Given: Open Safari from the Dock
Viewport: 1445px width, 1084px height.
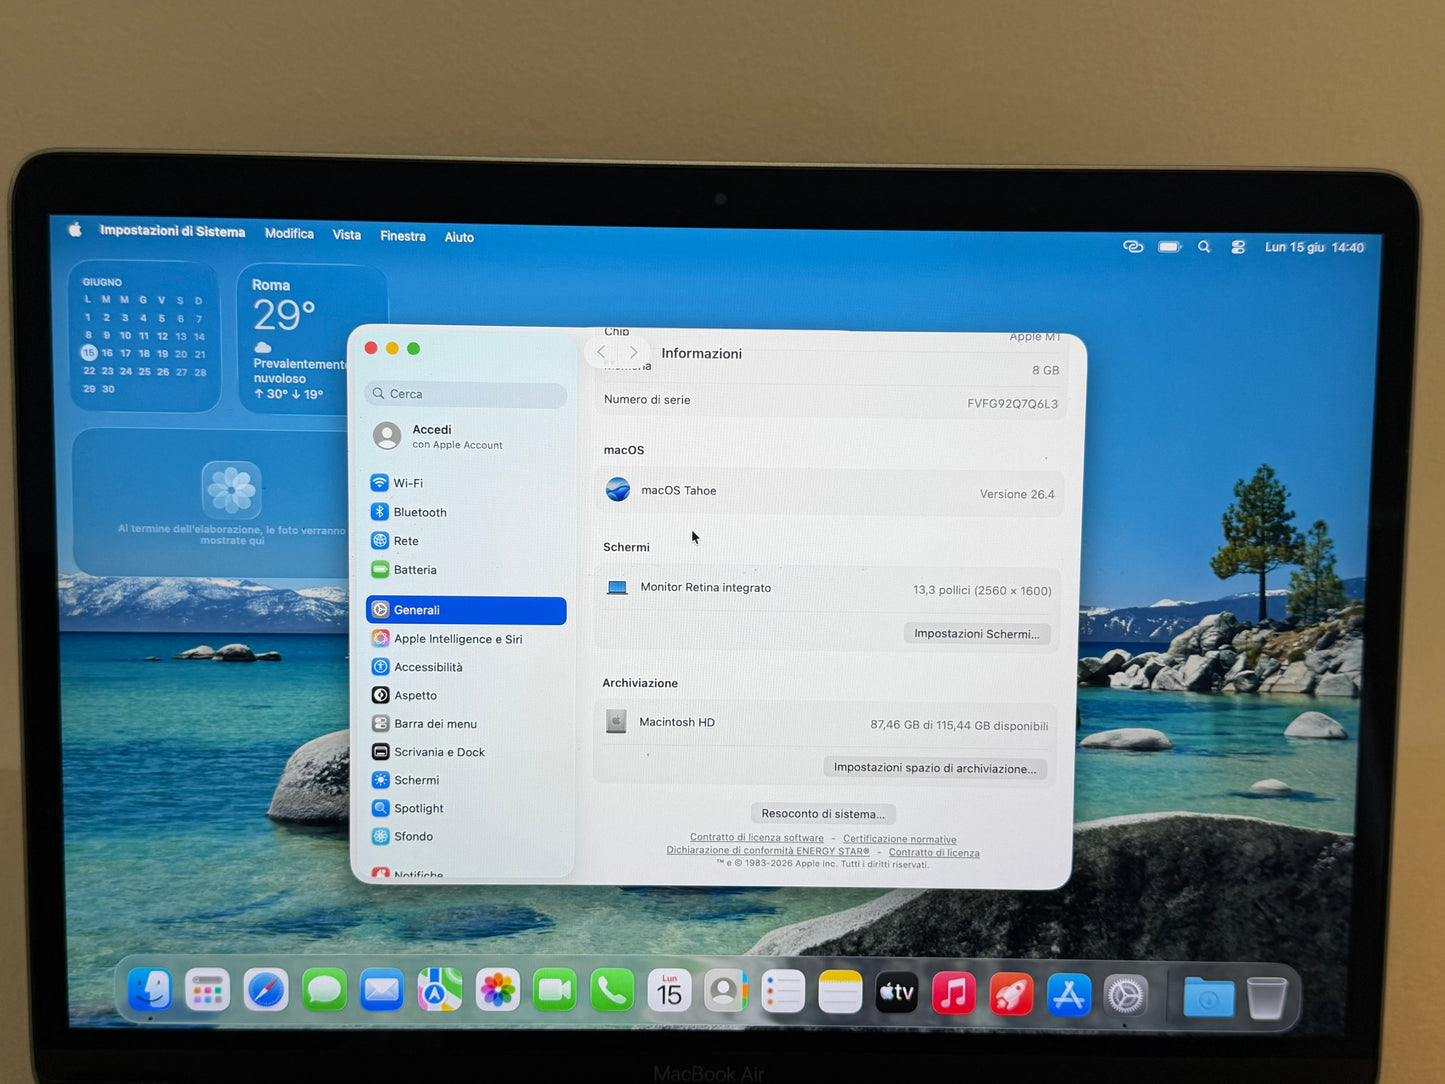Looking at the screenshot, I should (266, 991).
